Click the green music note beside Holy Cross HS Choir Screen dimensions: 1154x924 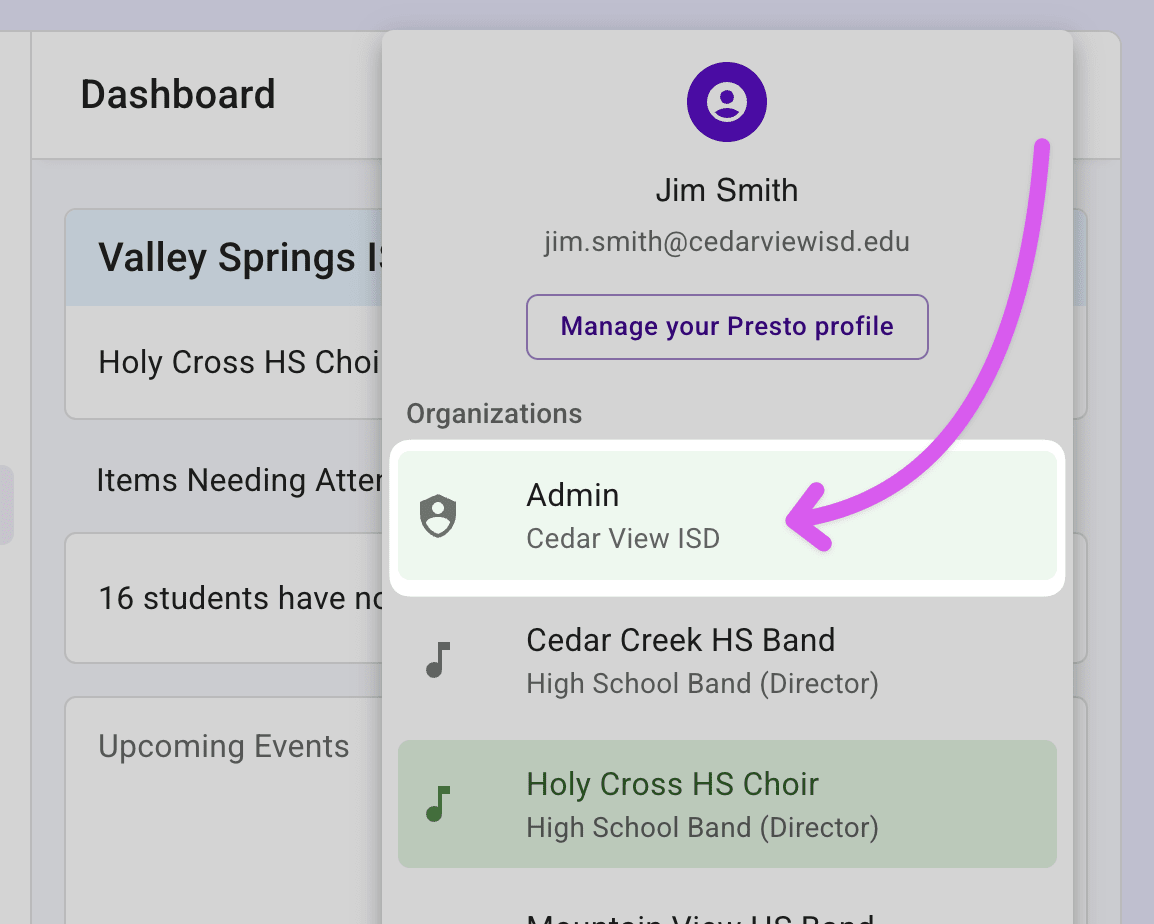coord(437,804)
